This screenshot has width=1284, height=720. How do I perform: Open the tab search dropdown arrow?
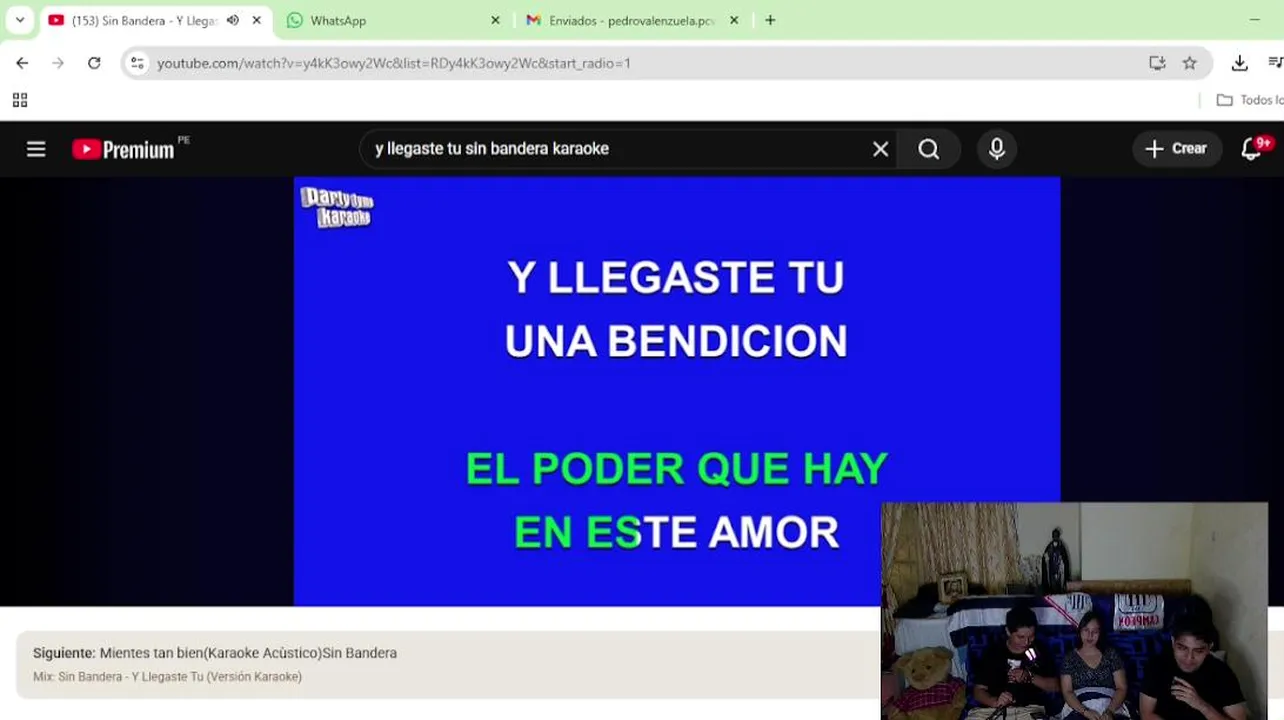tap(19, 20)
